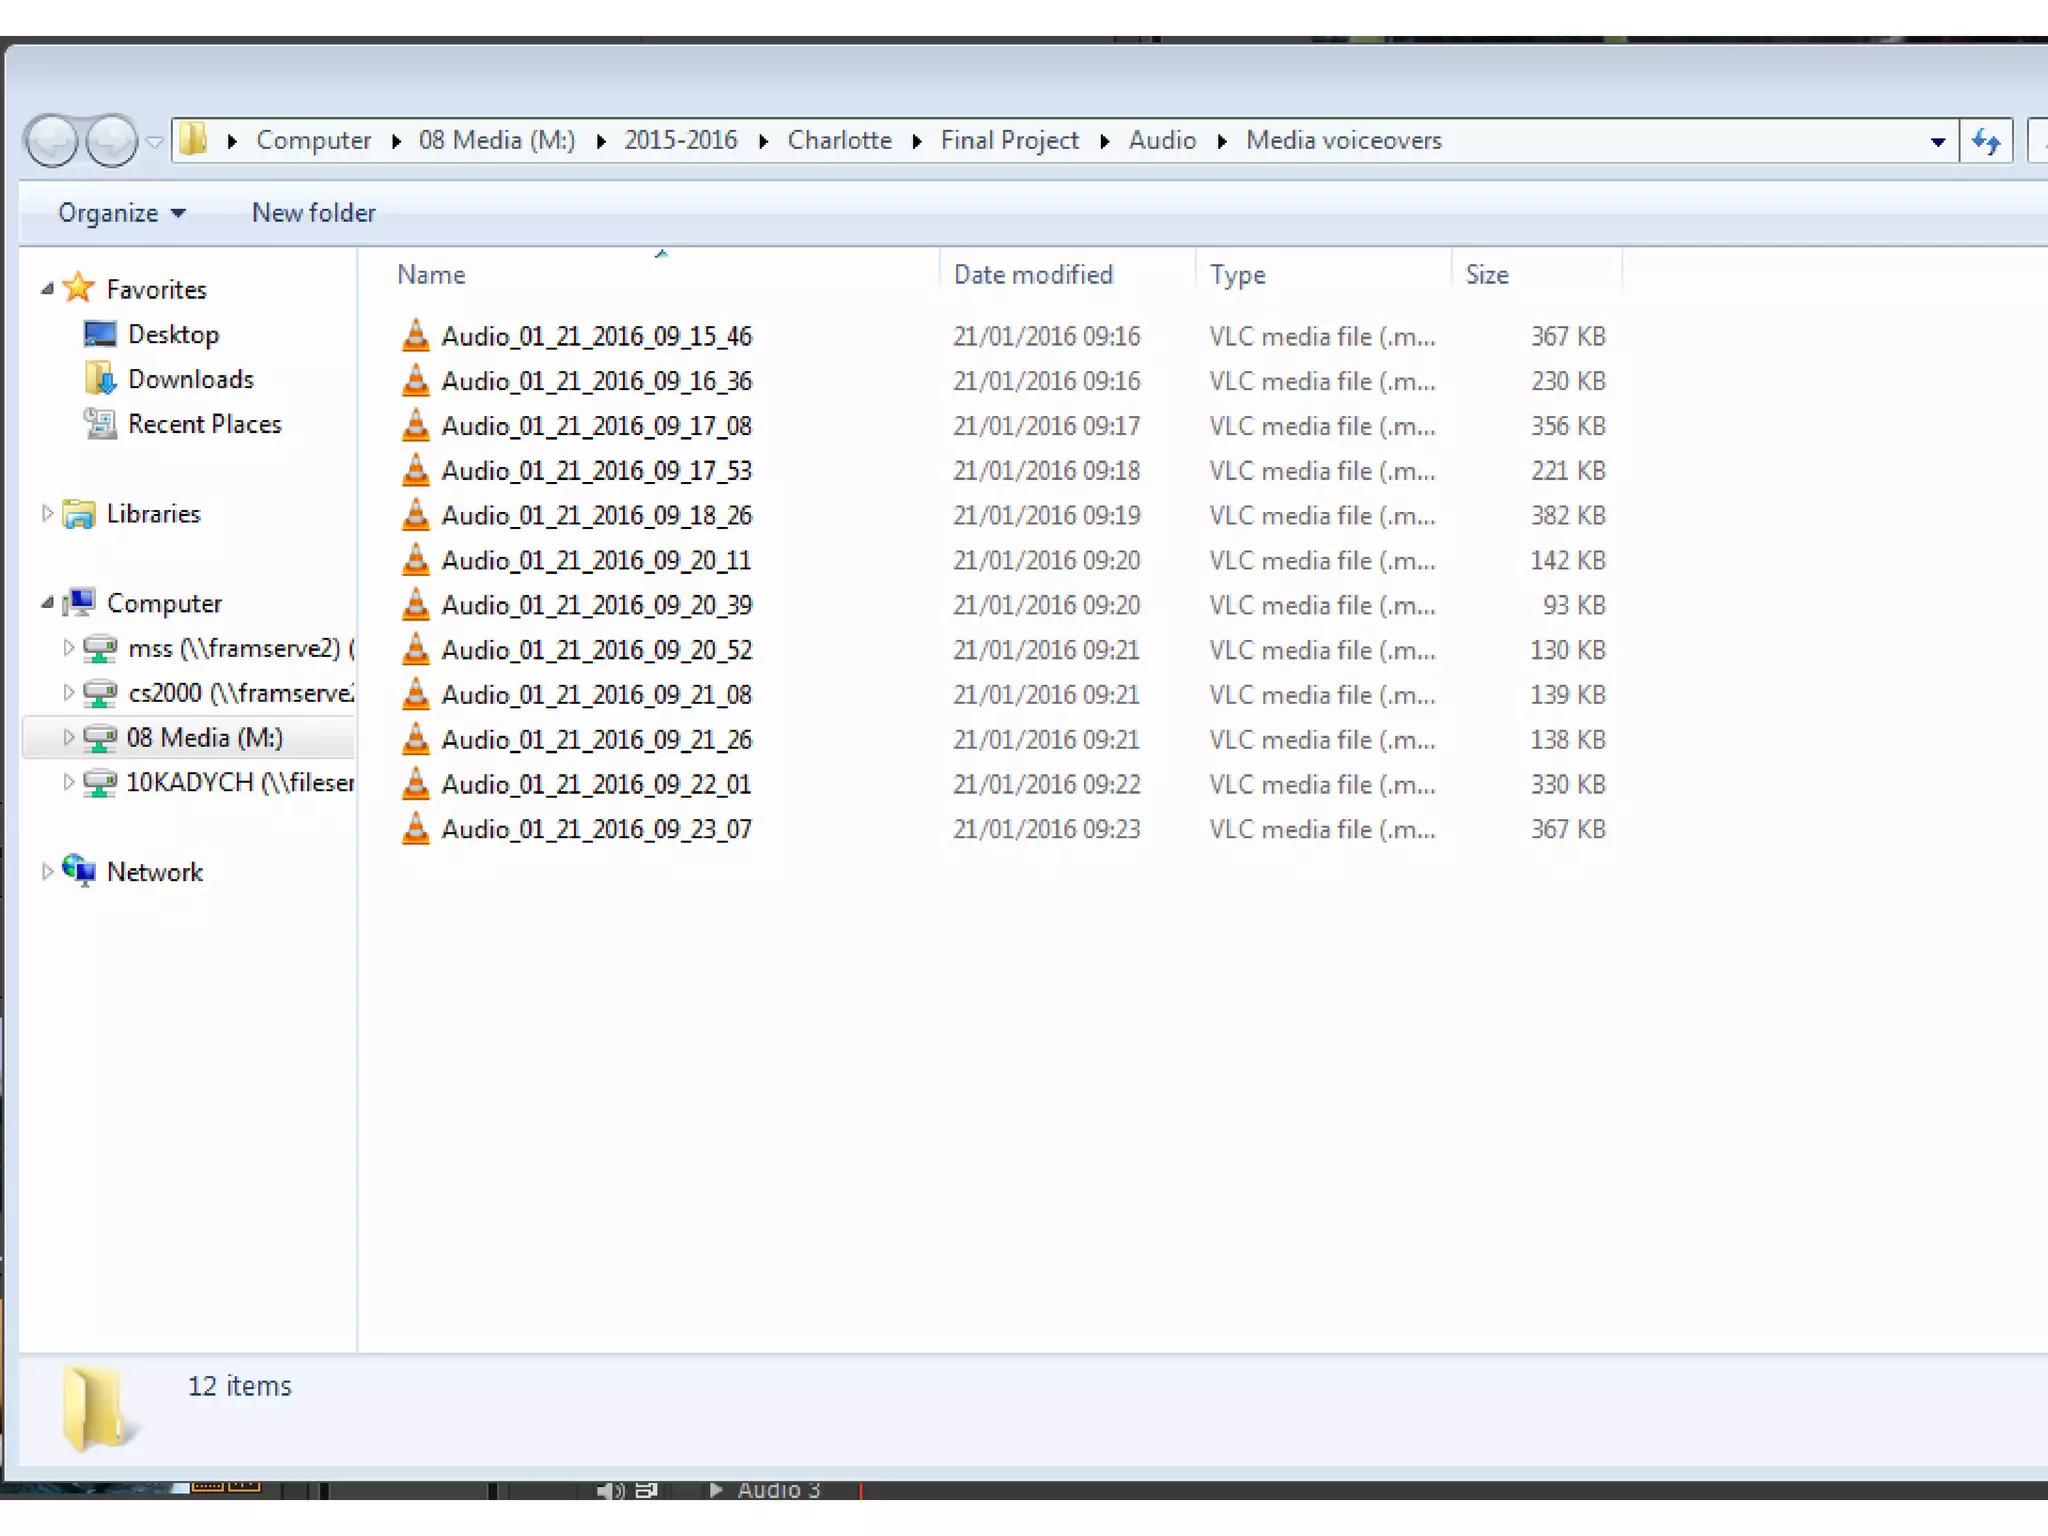
Task: Open the Organize menu
Action: coord(120,213)
